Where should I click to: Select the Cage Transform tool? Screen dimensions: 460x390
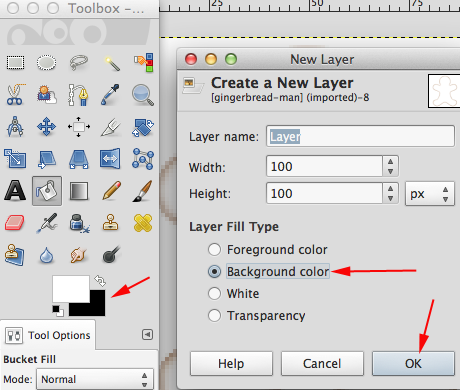[143, 159]
